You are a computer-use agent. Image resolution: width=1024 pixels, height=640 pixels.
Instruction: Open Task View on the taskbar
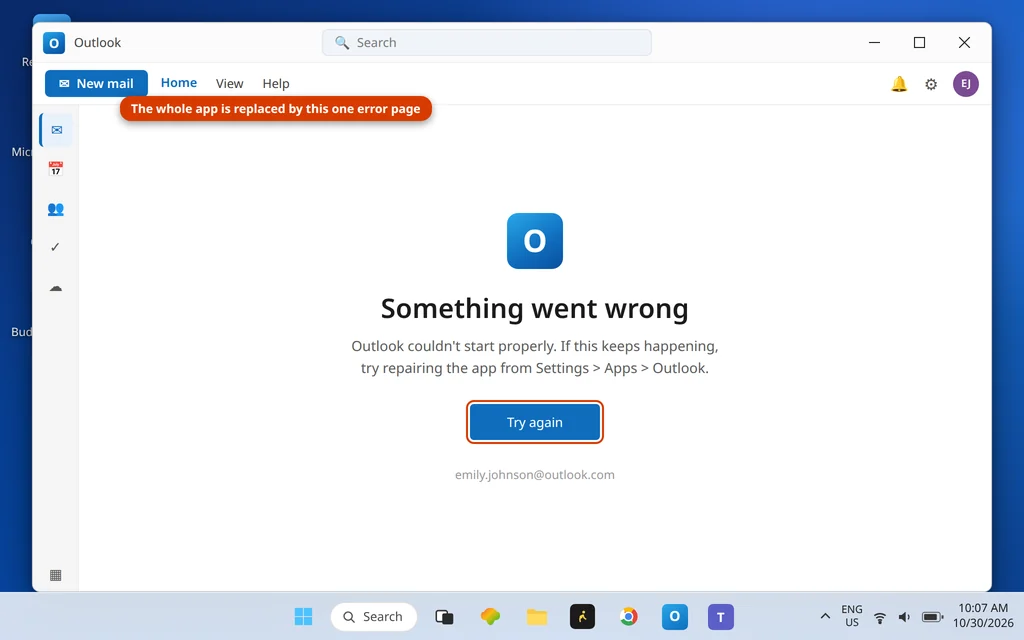444,616
